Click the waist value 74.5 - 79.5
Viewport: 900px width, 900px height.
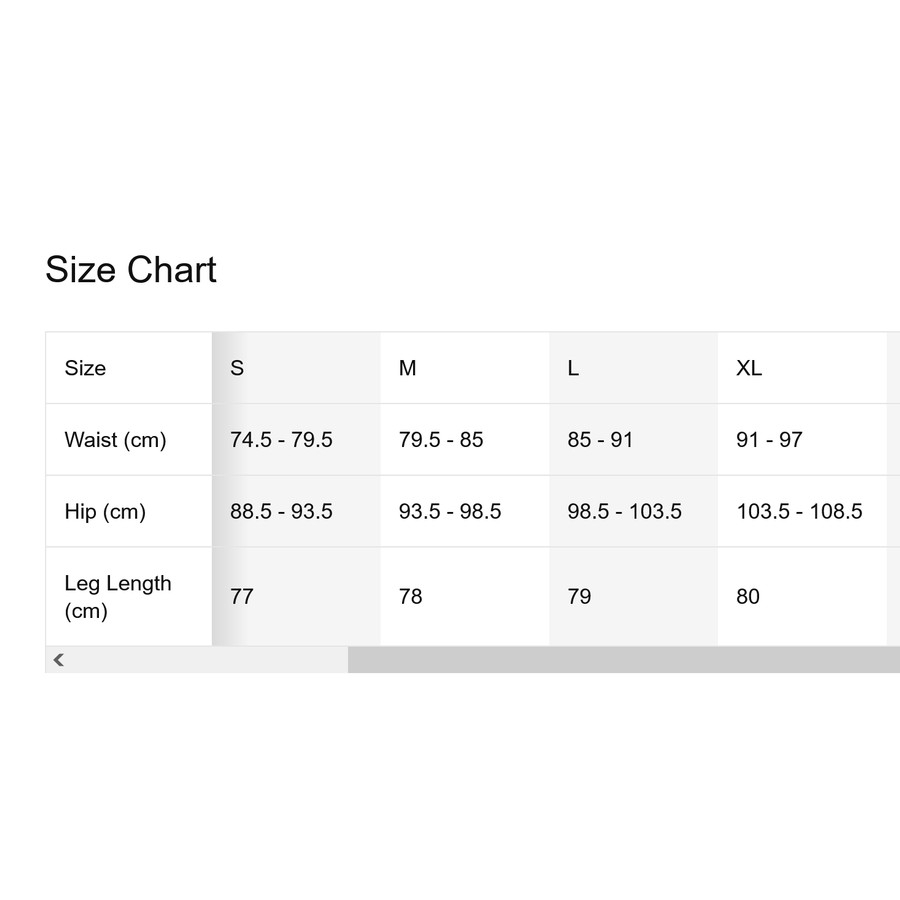tap(281, 440)
